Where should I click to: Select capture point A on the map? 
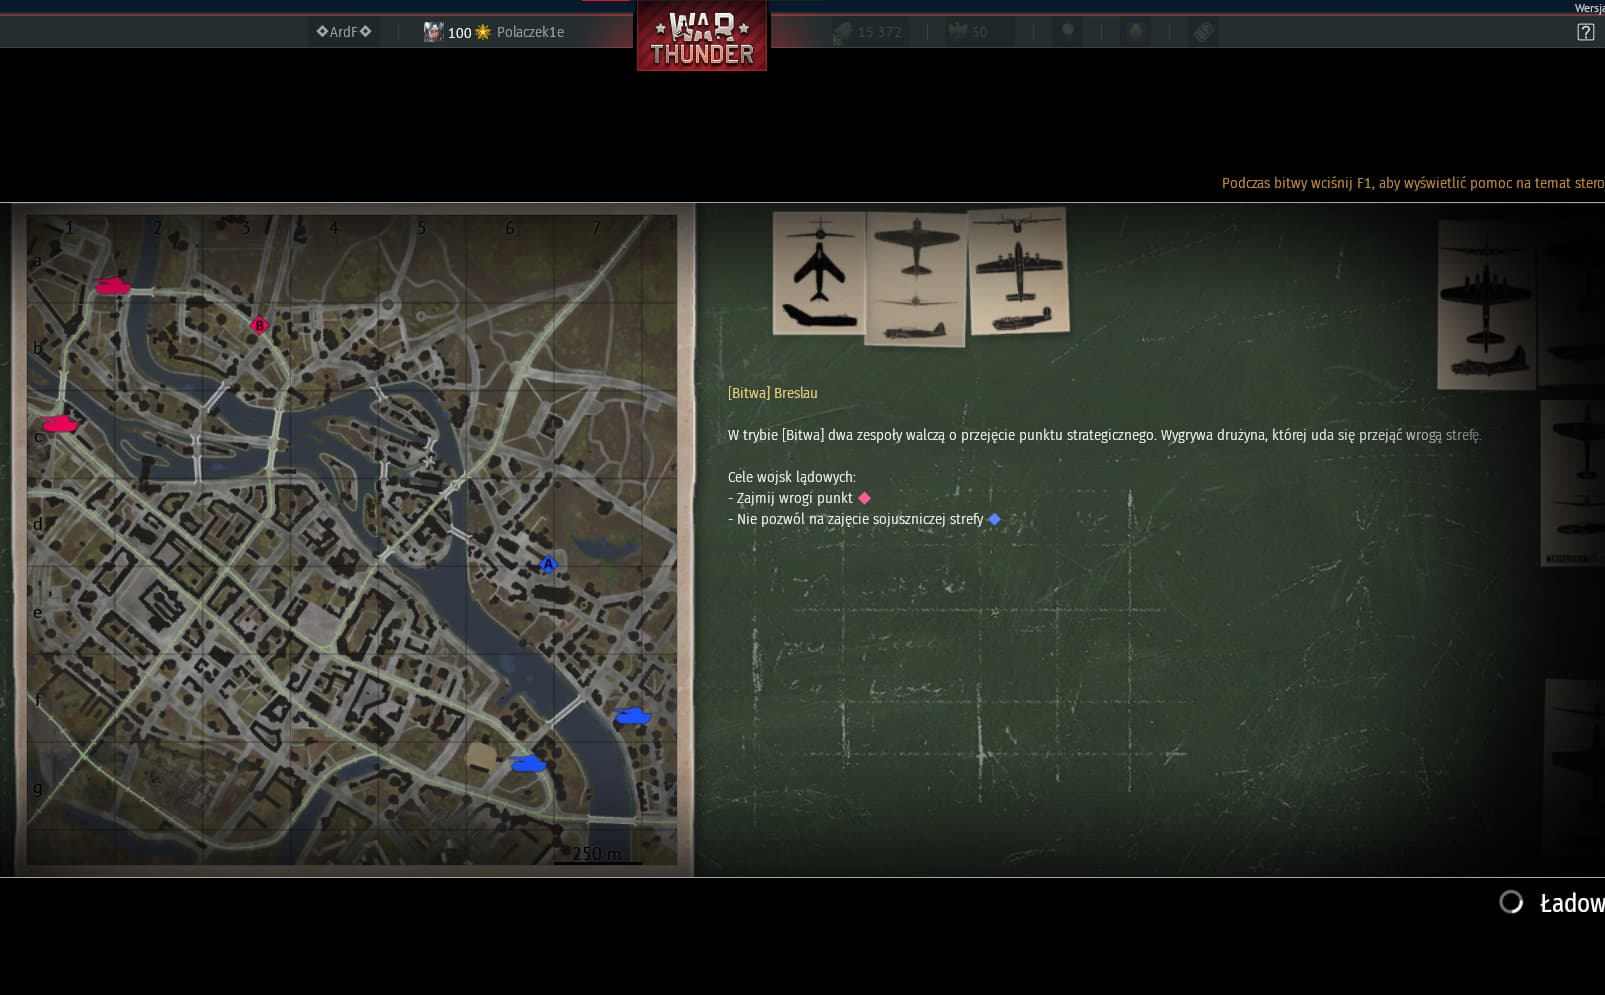(x=548, y=564)
